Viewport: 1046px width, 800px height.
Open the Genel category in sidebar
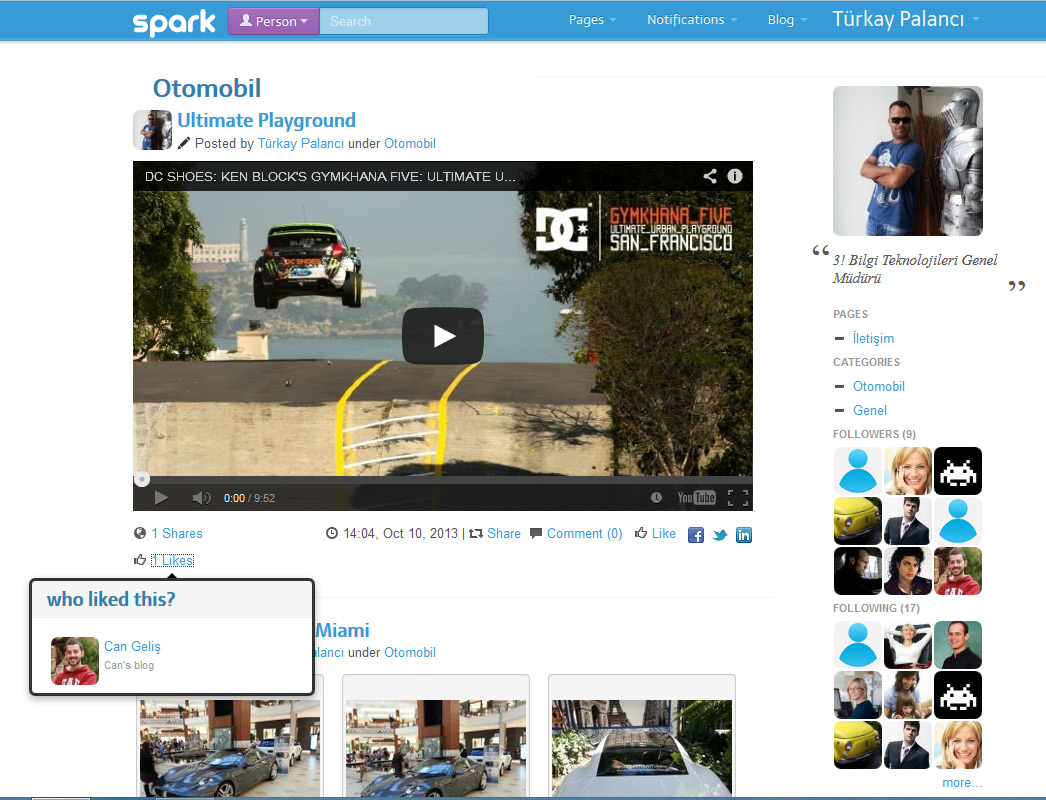click(870, 410)
